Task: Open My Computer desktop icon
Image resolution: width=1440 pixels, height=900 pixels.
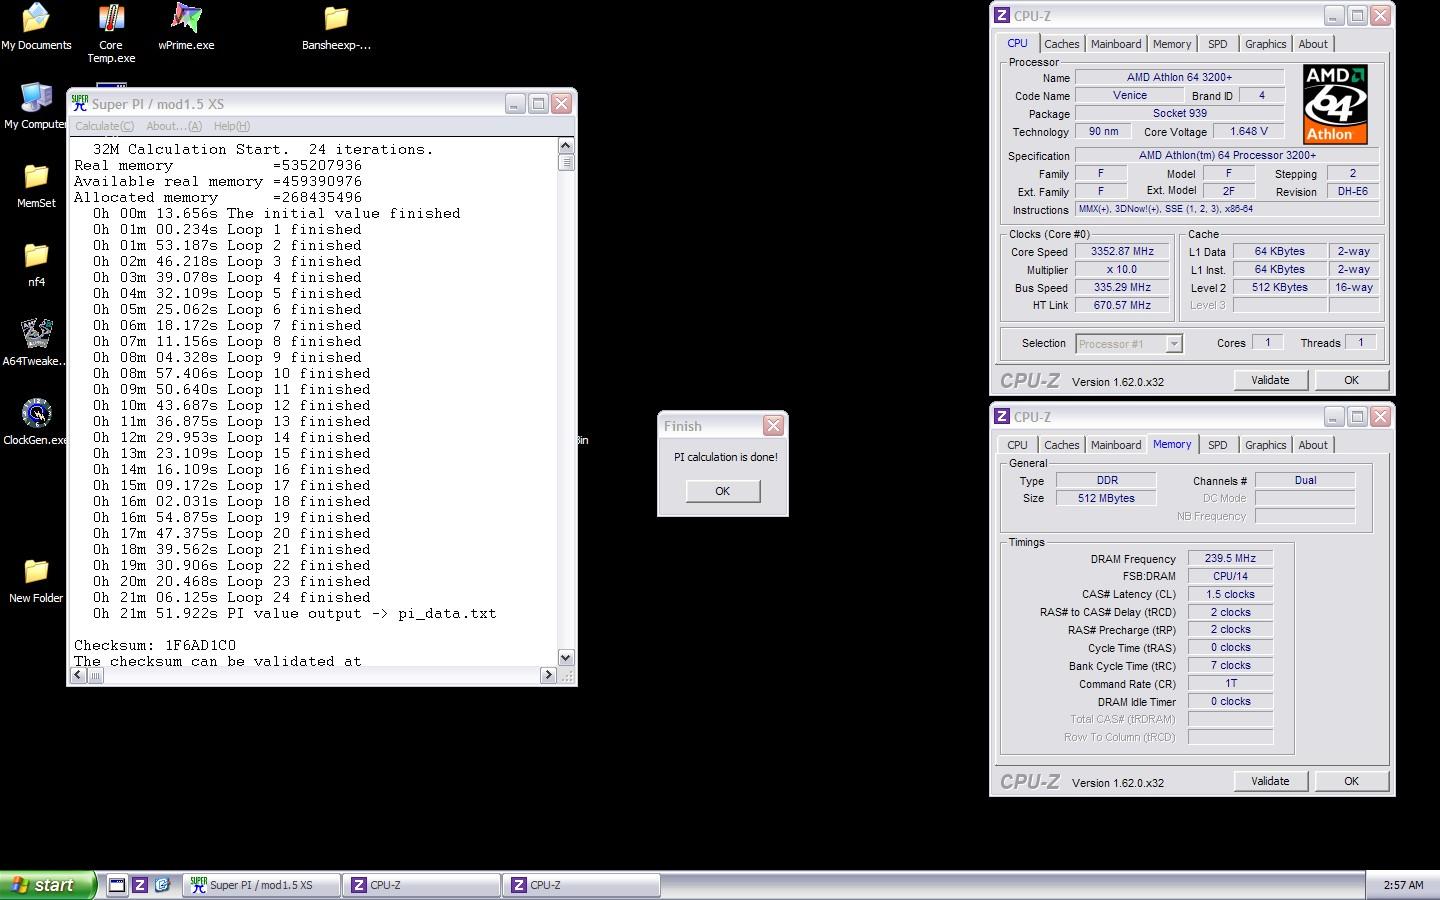Action: point(36,106)
